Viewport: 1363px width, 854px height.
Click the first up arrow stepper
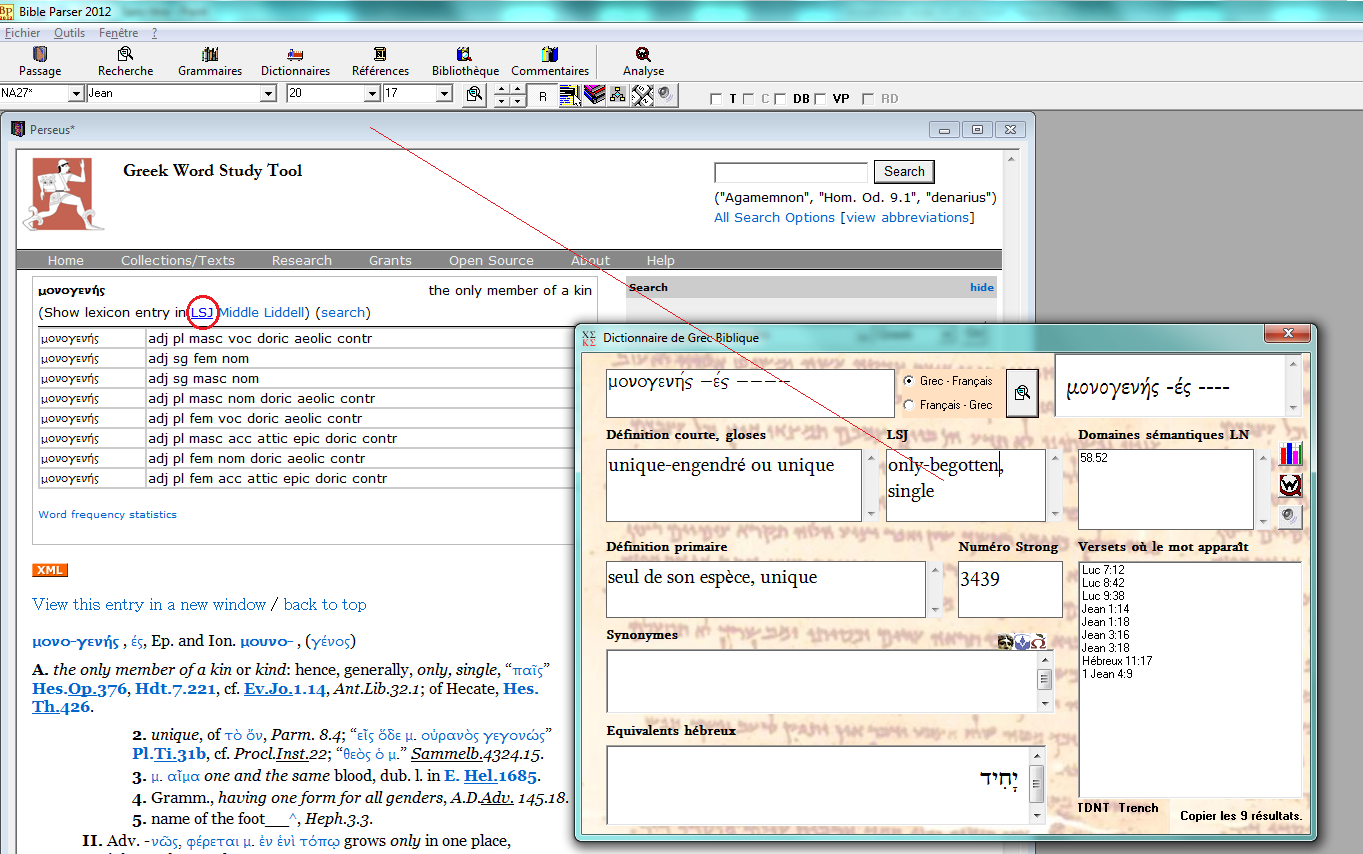coord(501,89)
